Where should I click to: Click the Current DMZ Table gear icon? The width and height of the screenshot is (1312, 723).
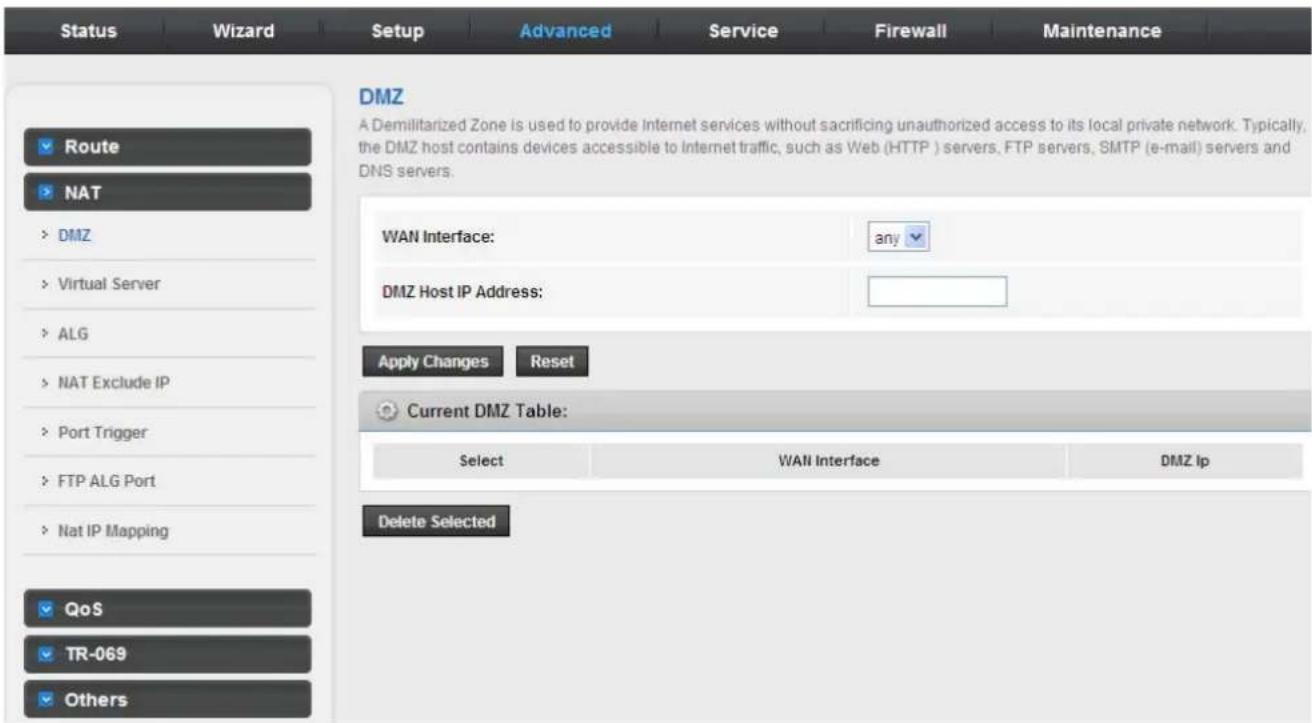386,412
